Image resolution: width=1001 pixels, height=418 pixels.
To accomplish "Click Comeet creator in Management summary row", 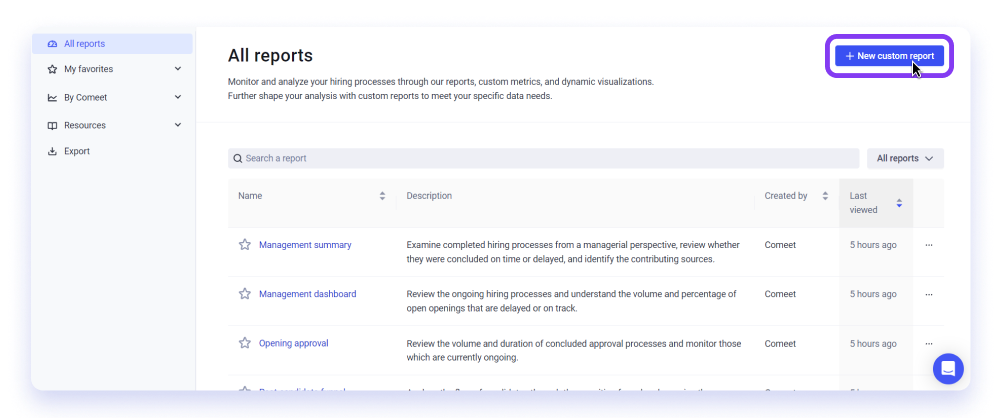I will (x=780, y=245).
